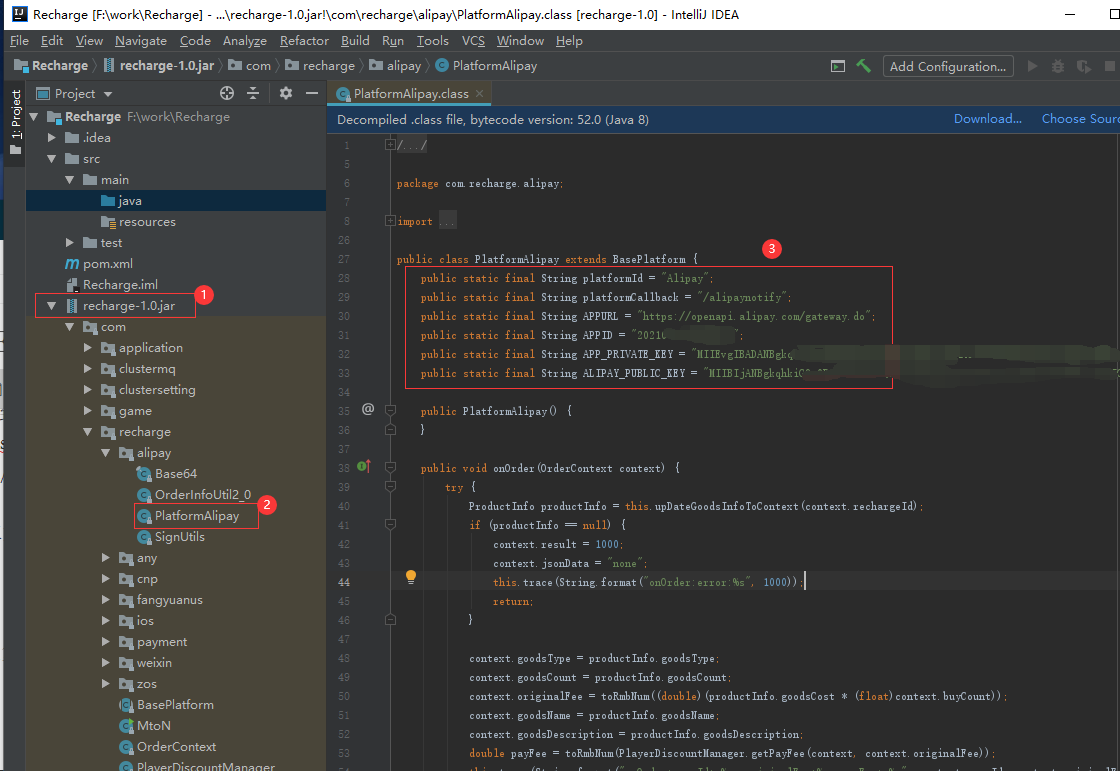The image size is (1120, 771).
Task: Select SignUtils class in project tree
Action: point(179,537)
